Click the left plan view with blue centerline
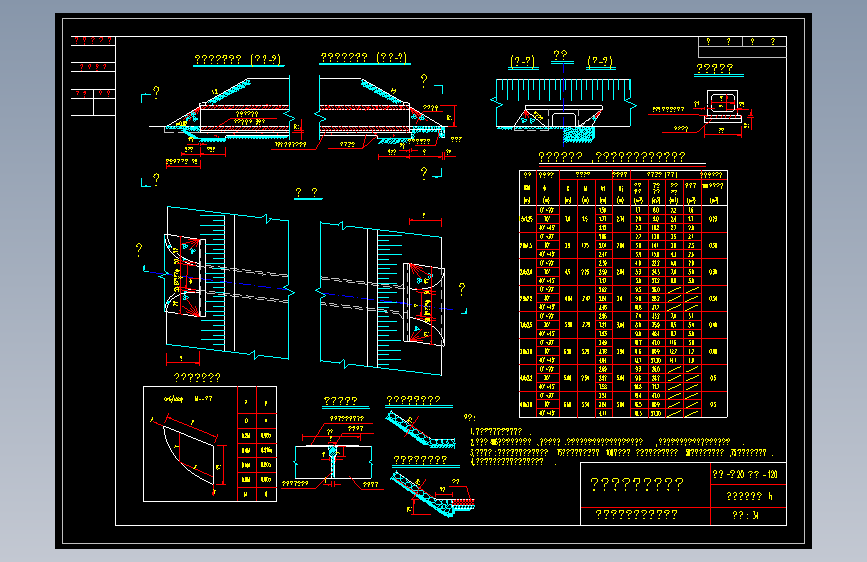Image resolution: width=867 pixels, height=562 pixels. point(228,284)
